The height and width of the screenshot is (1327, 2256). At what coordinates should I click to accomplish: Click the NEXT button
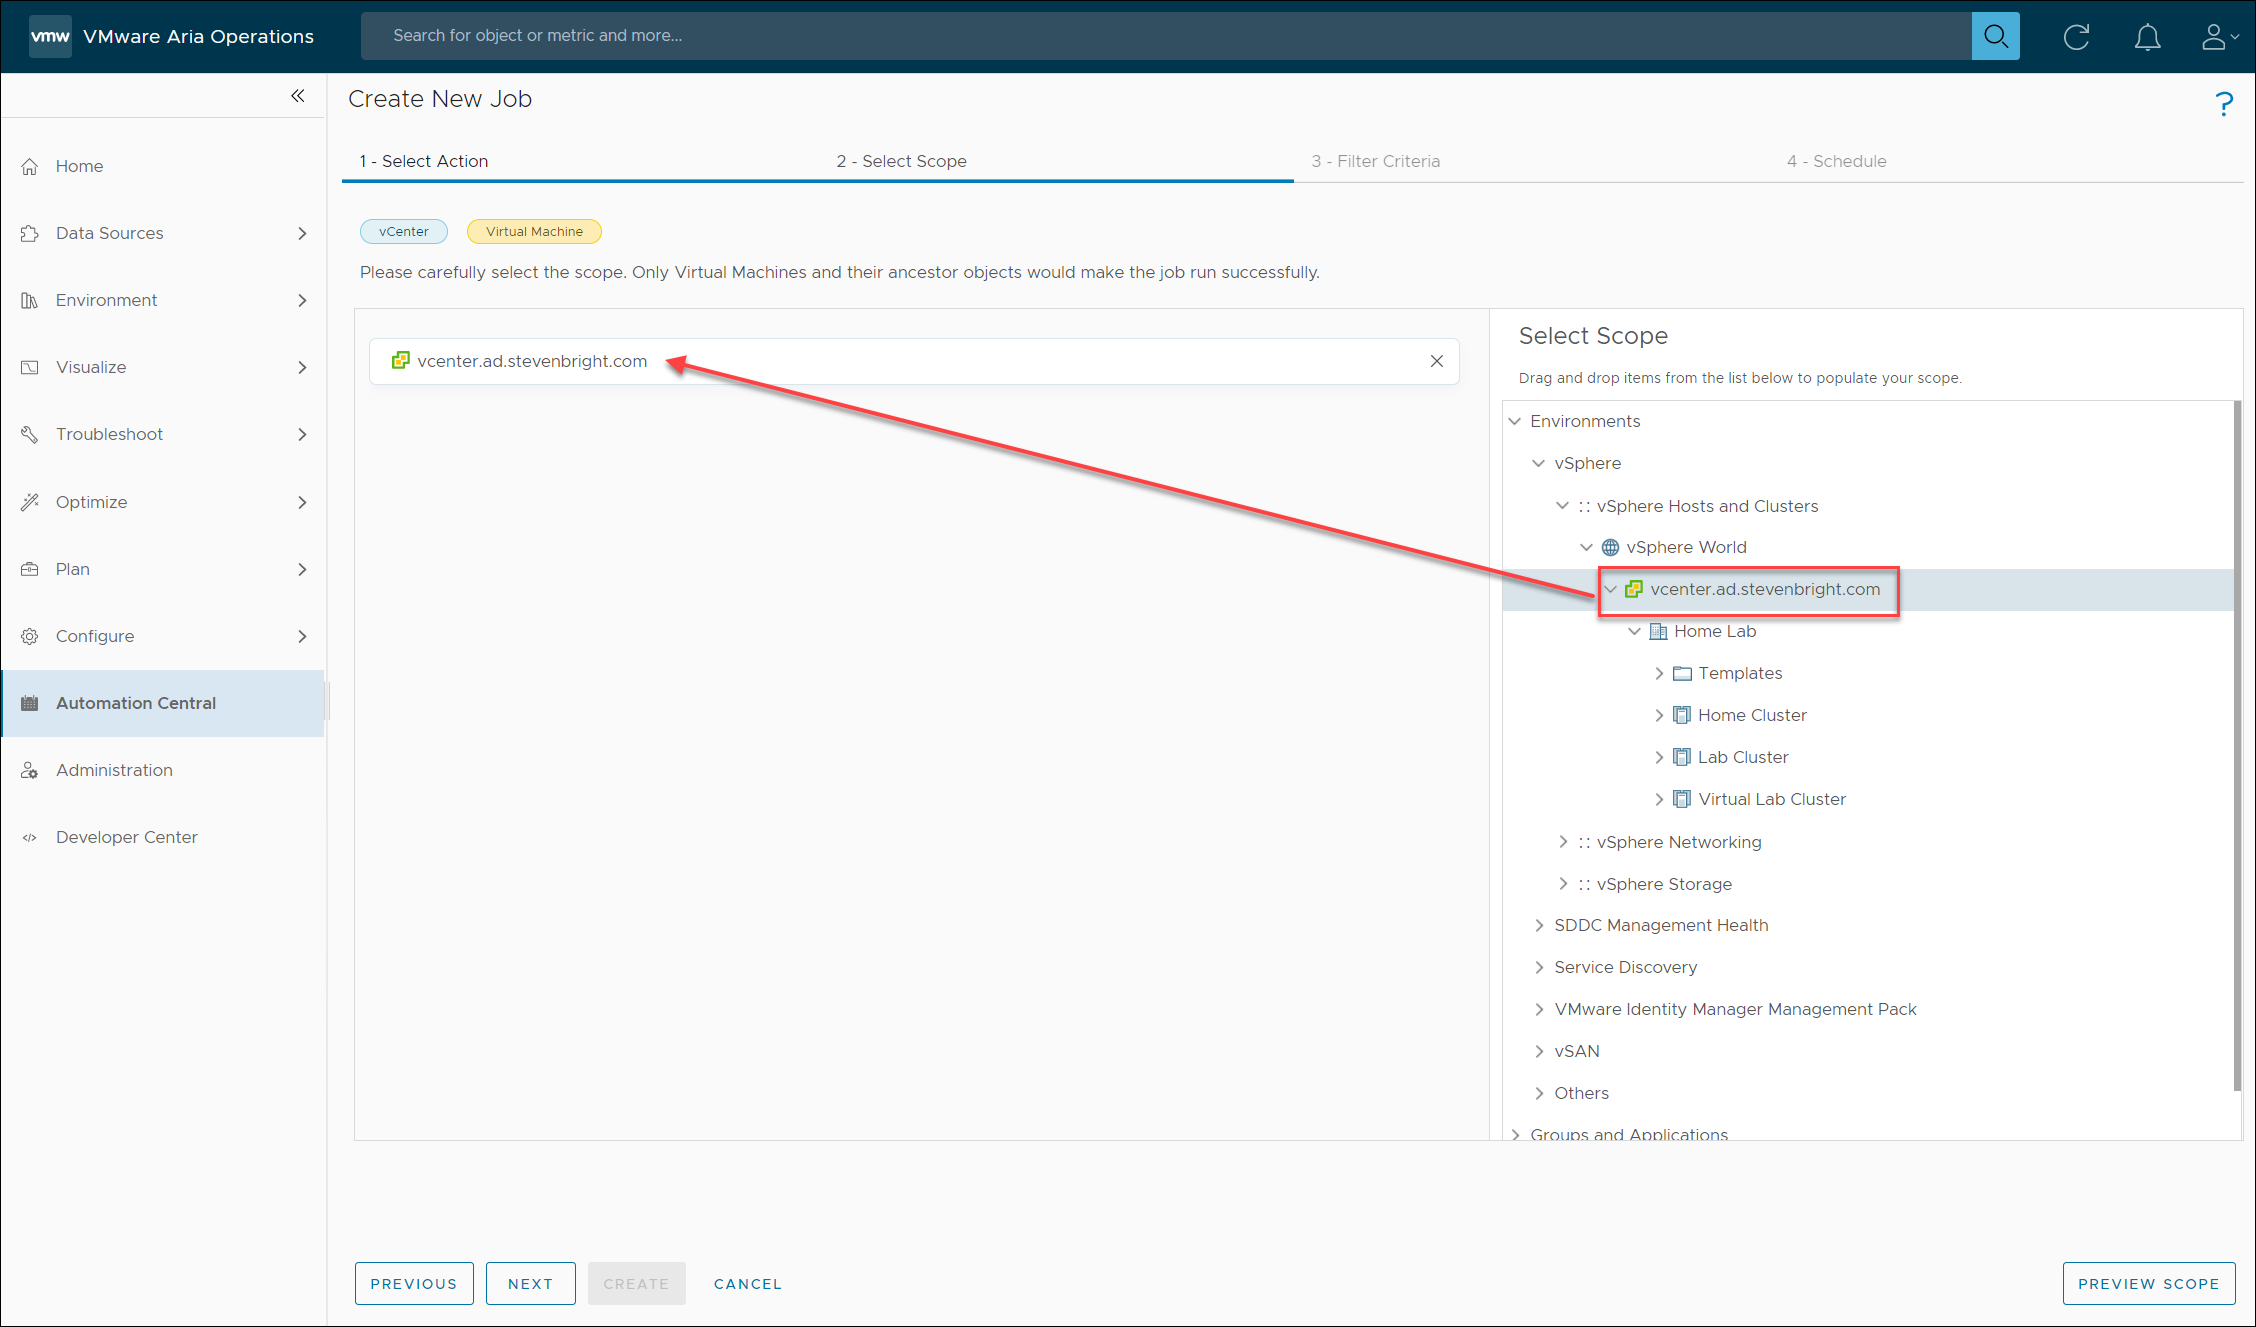coord(530,1283)
